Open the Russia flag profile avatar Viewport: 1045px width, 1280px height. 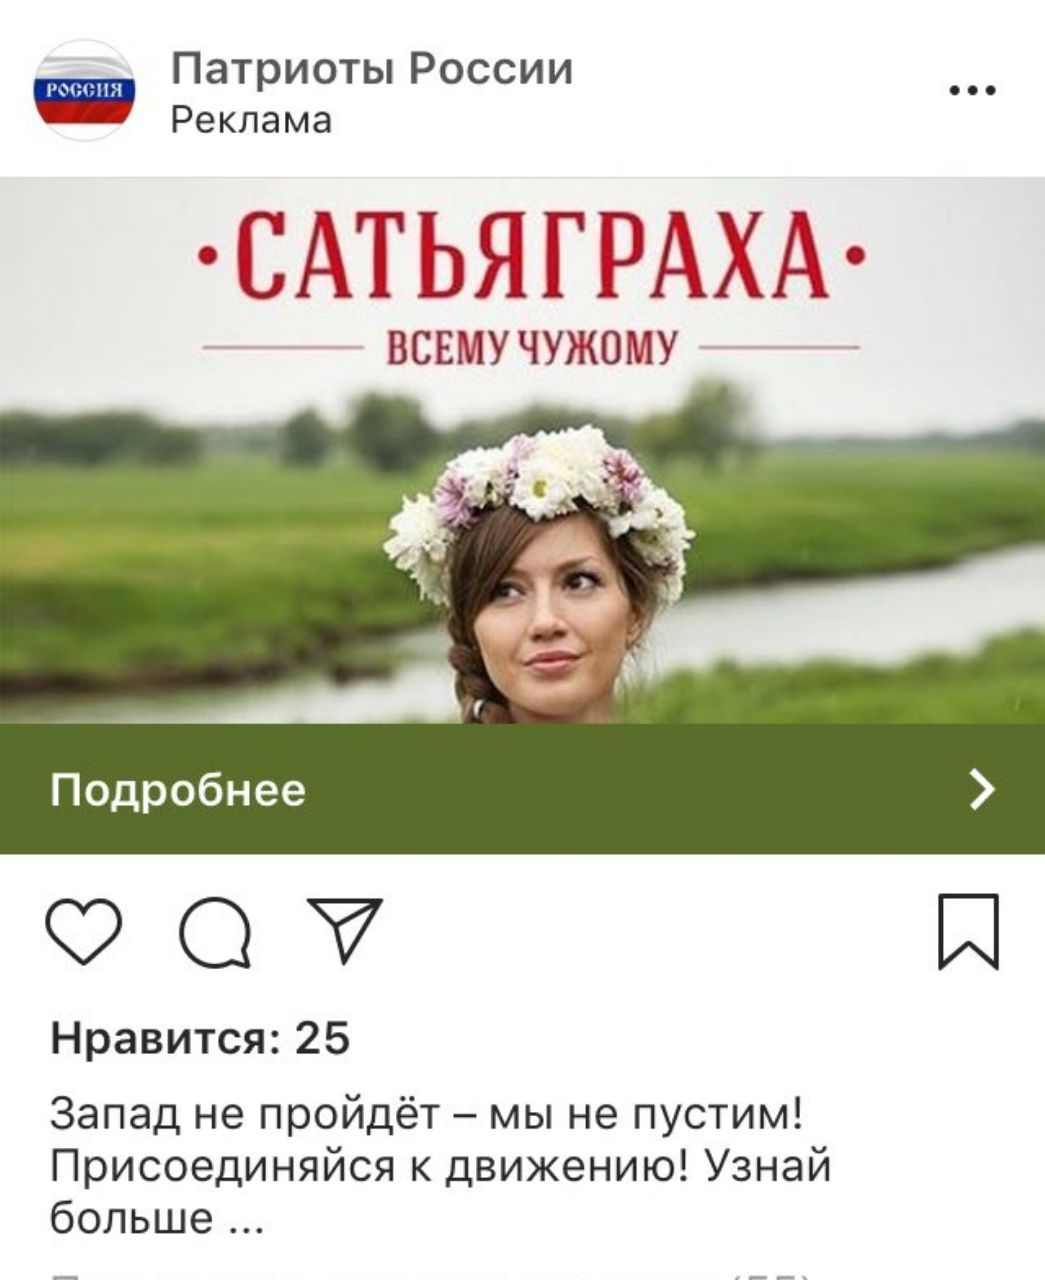click(85, 90)
